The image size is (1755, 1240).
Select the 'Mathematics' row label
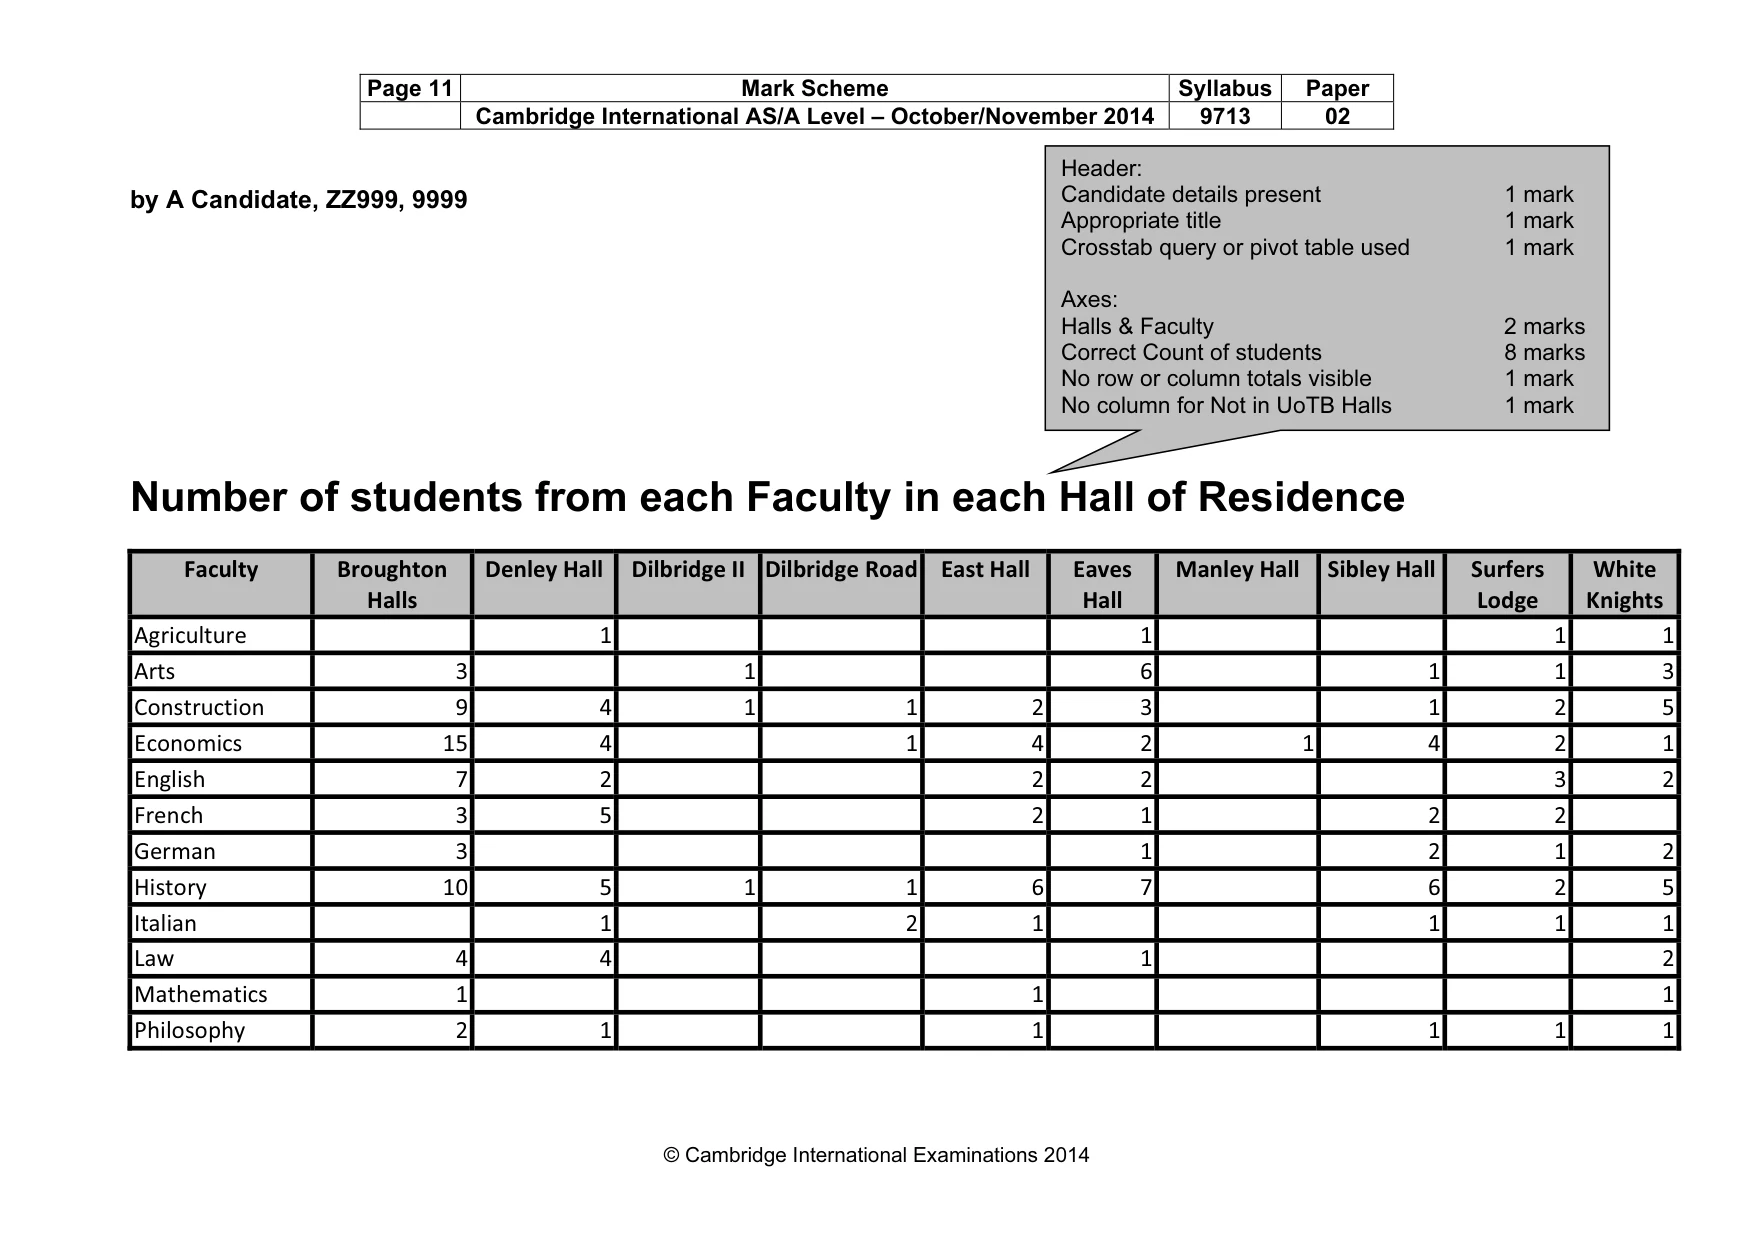(x=201, y=995)
